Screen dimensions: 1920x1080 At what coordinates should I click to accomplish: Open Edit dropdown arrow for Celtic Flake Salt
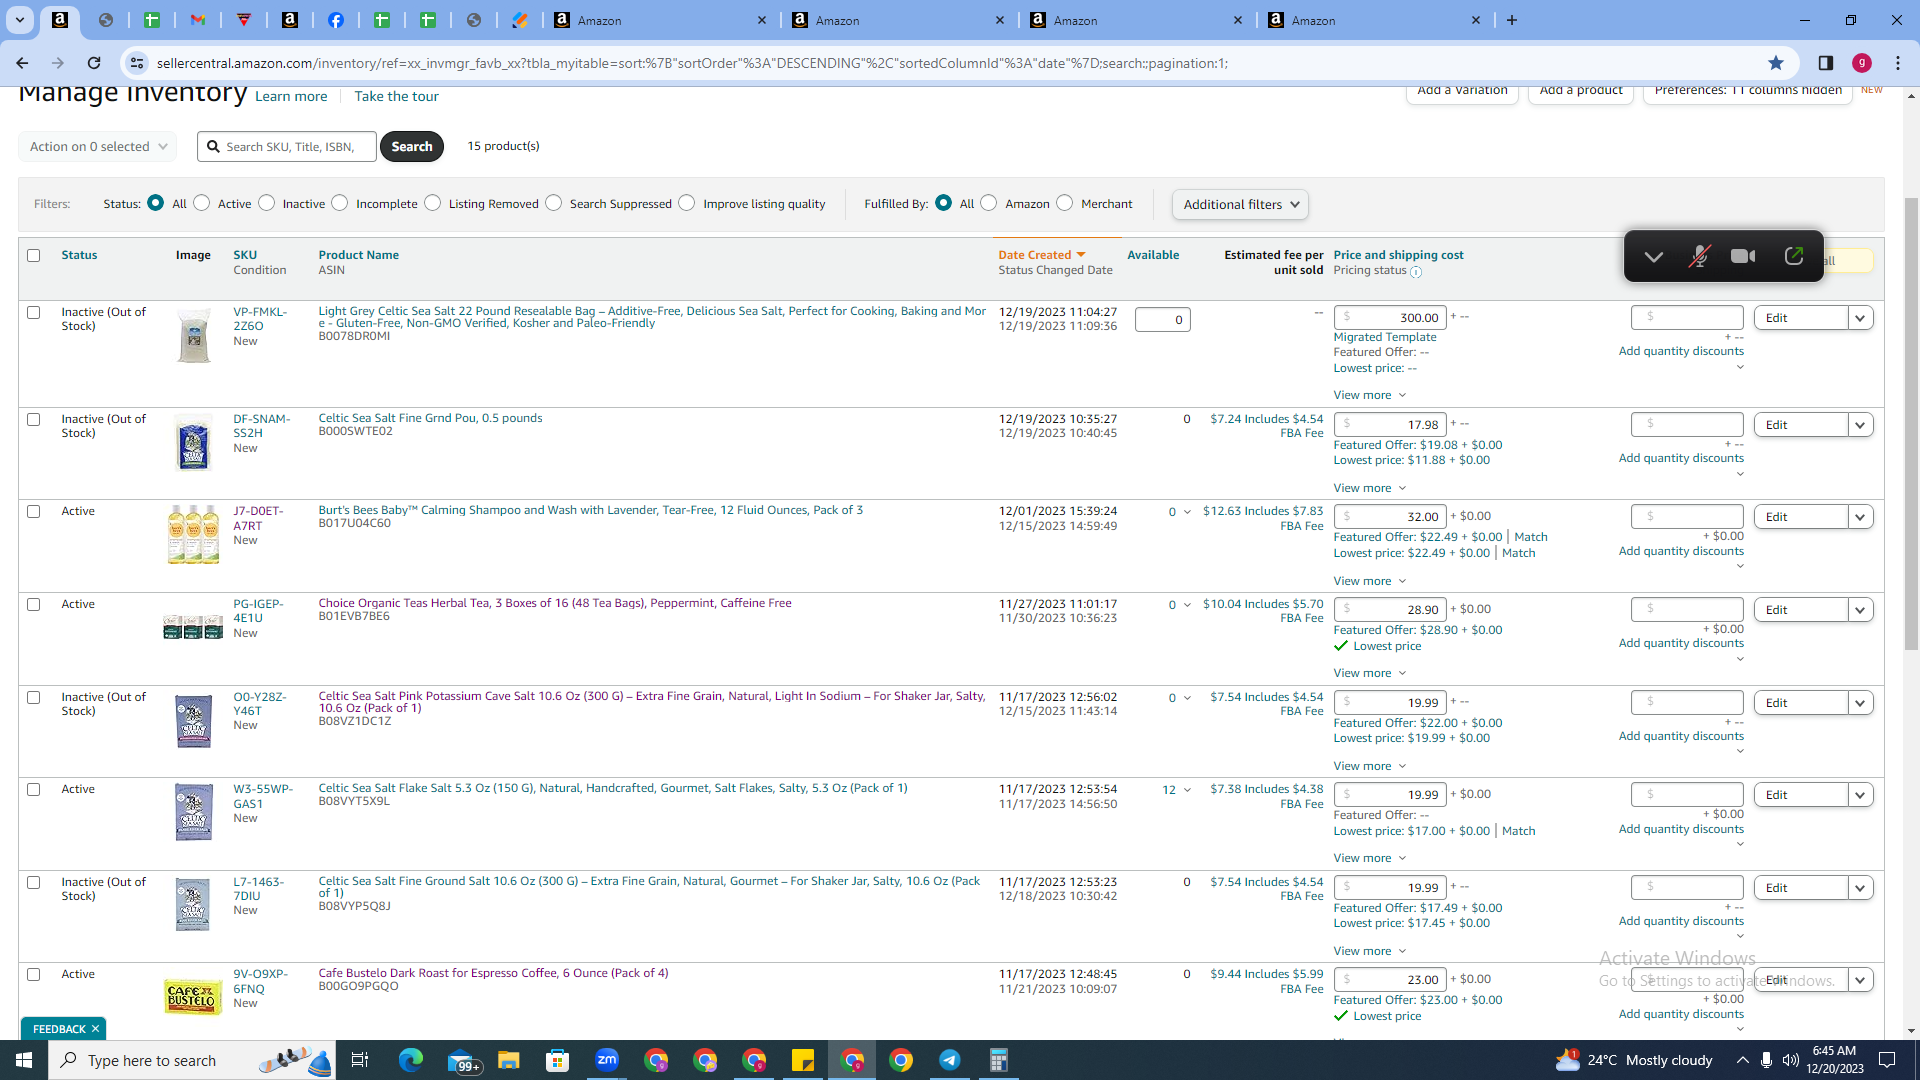(x=1860, y=795)
